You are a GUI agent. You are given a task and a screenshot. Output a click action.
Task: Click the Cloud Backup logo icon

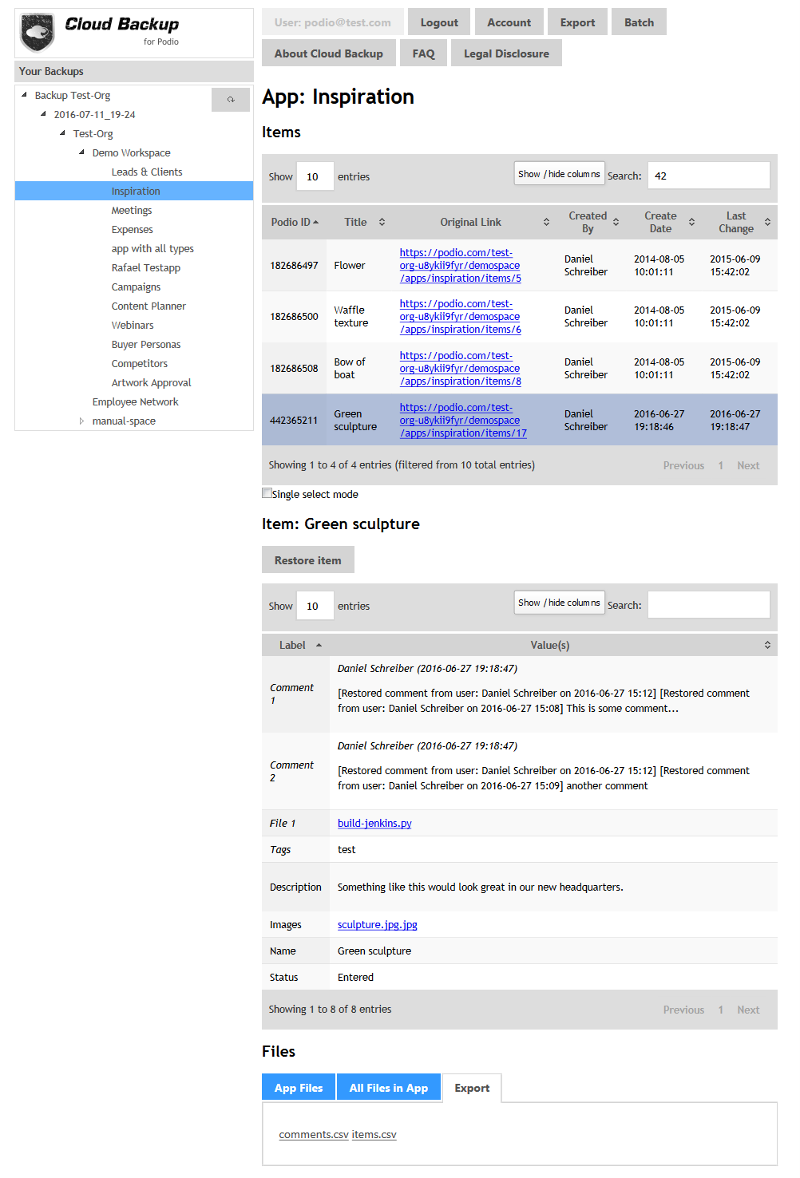point(37,32)
